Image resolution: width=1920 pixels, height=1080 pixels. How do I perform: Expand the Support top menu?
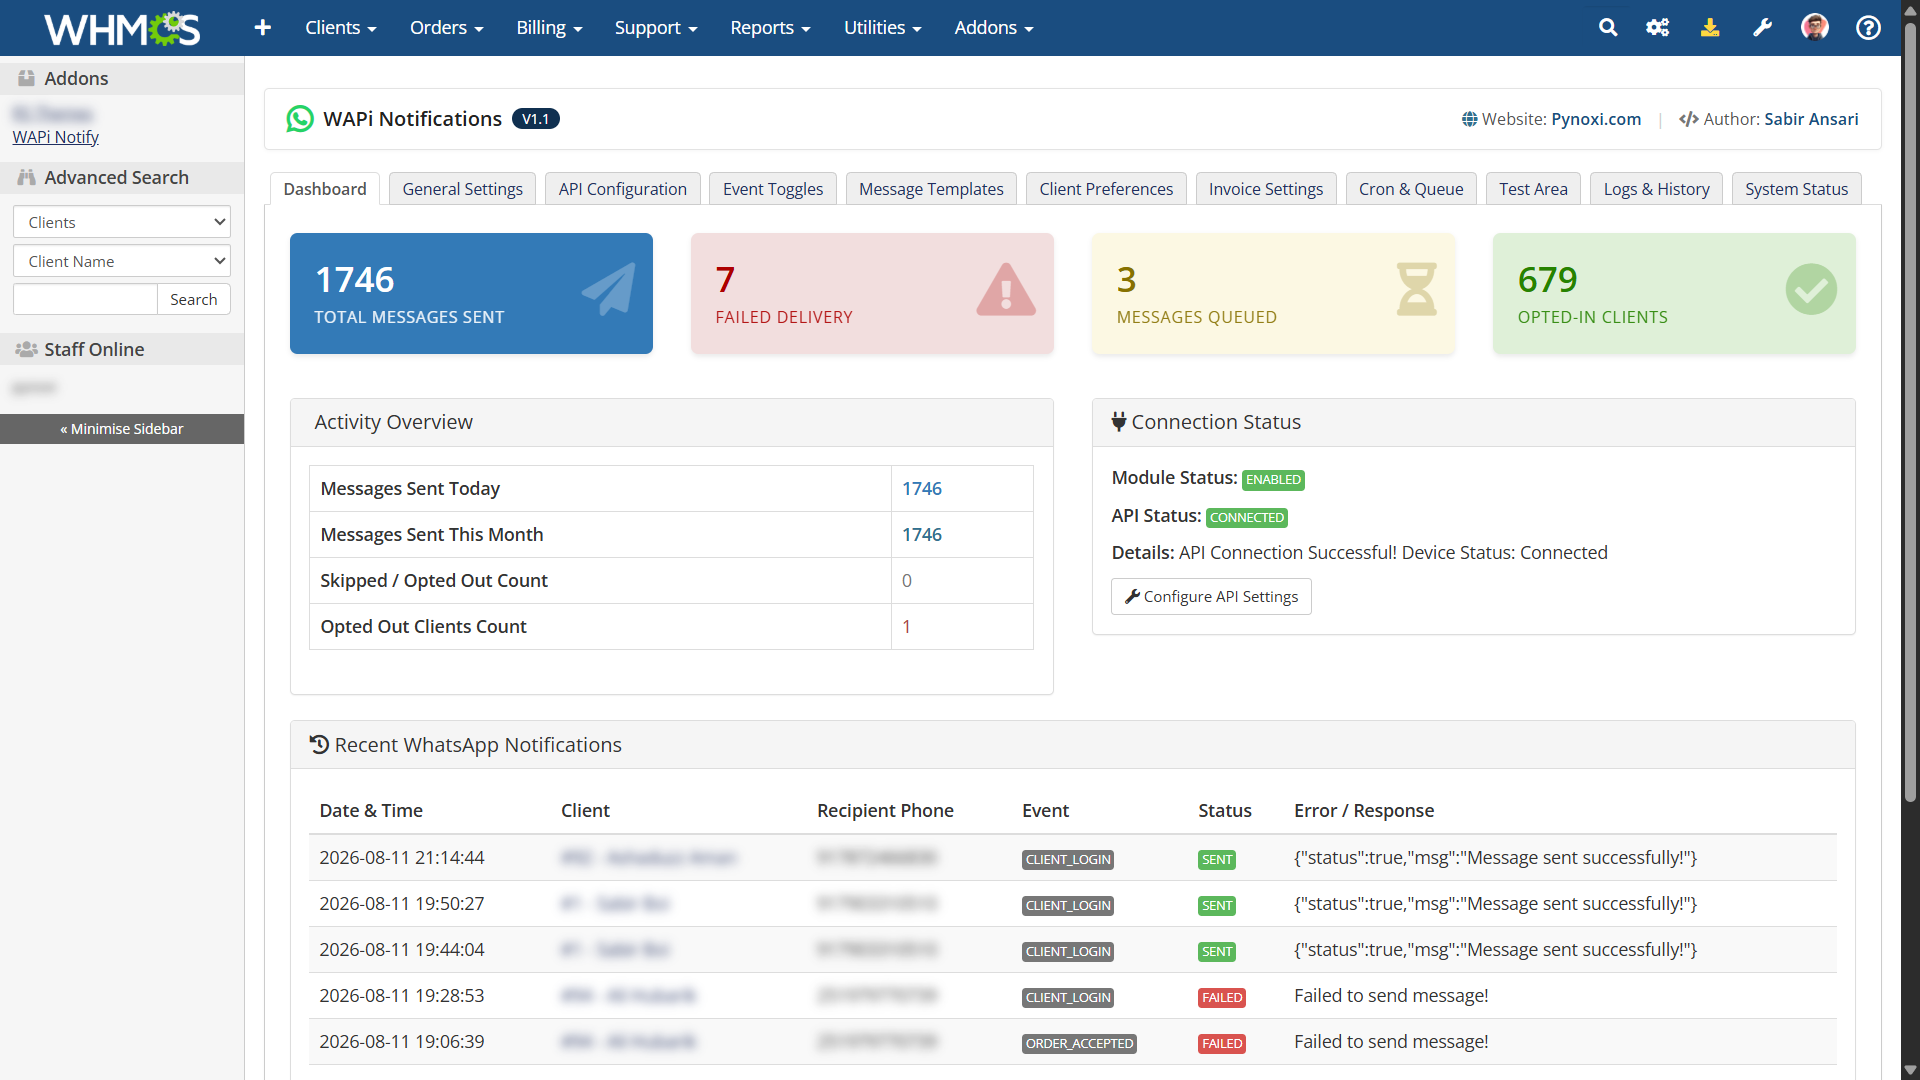tap(656, 28)
